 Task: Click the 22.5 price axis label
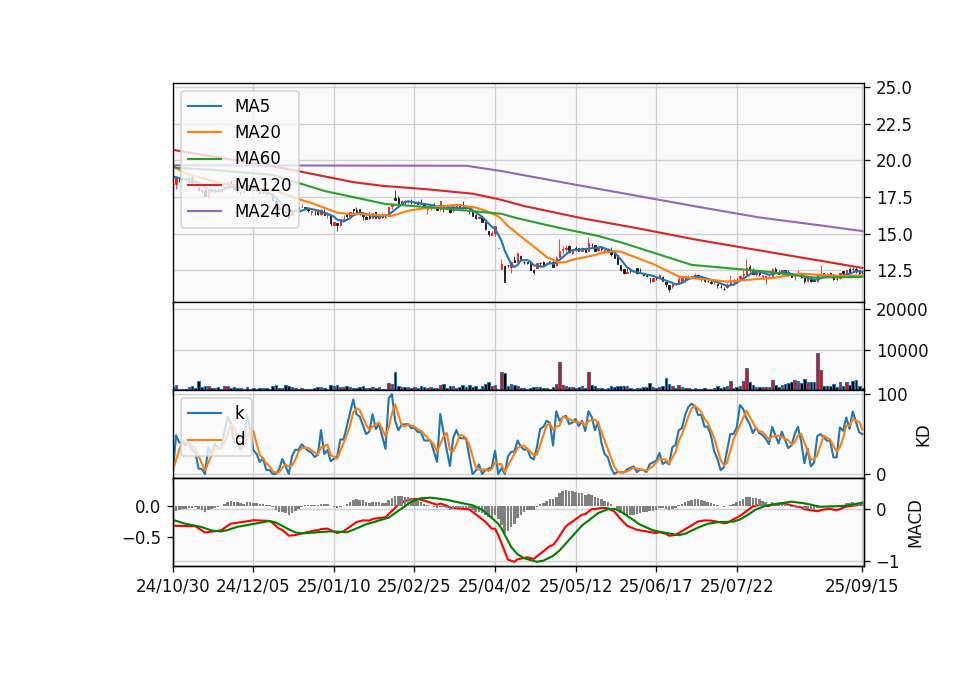pyautogui.click(x=894, y=125)
